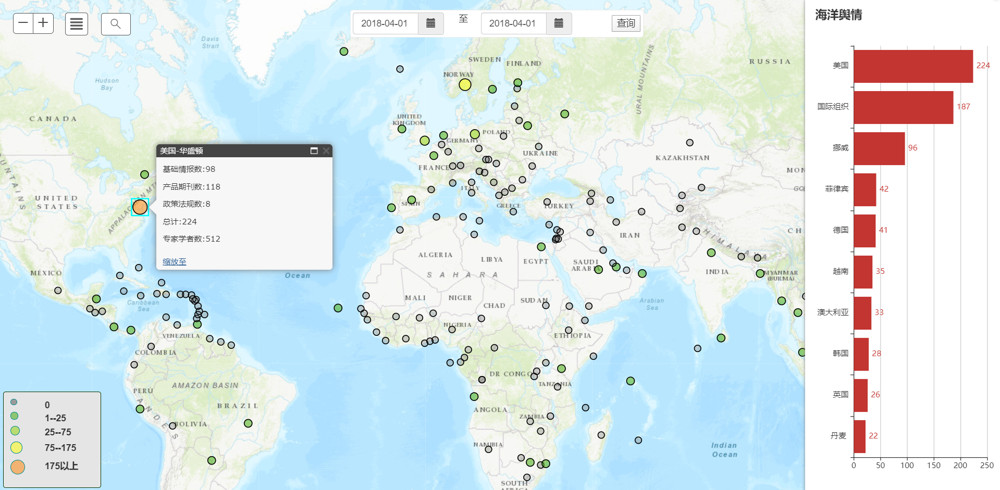Click the 丹麦 bar showing 22

pos(859,436)
